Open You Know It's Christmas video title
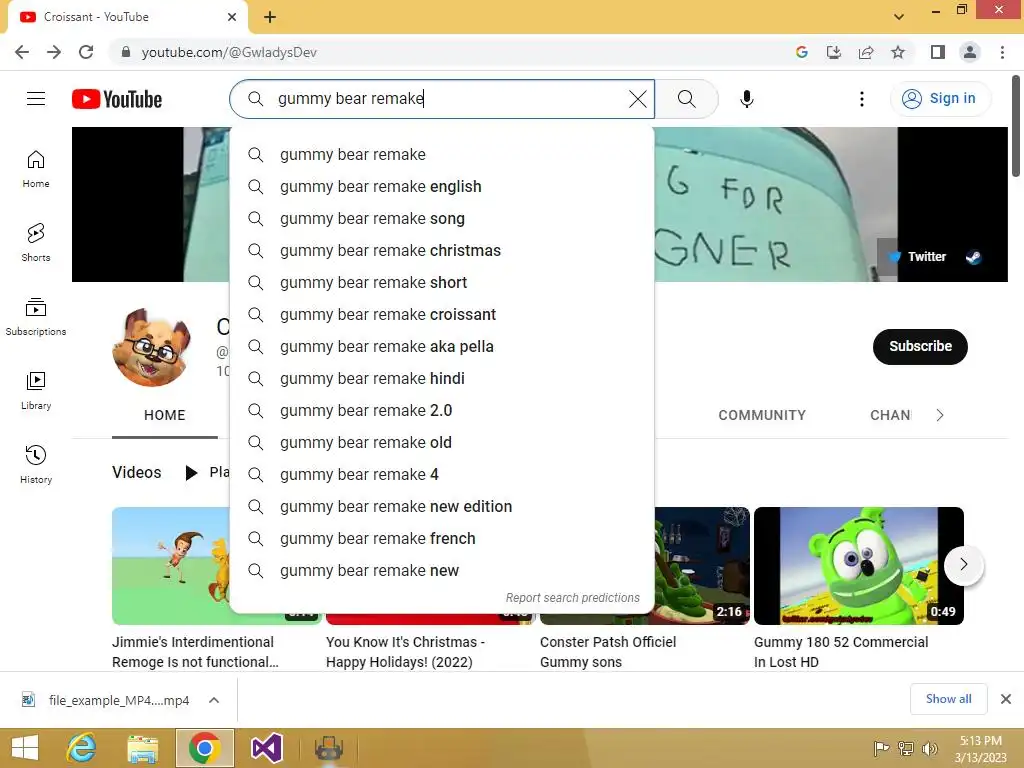The width and height of the screenshot is (1024, 768). click(x=405, y=652)
